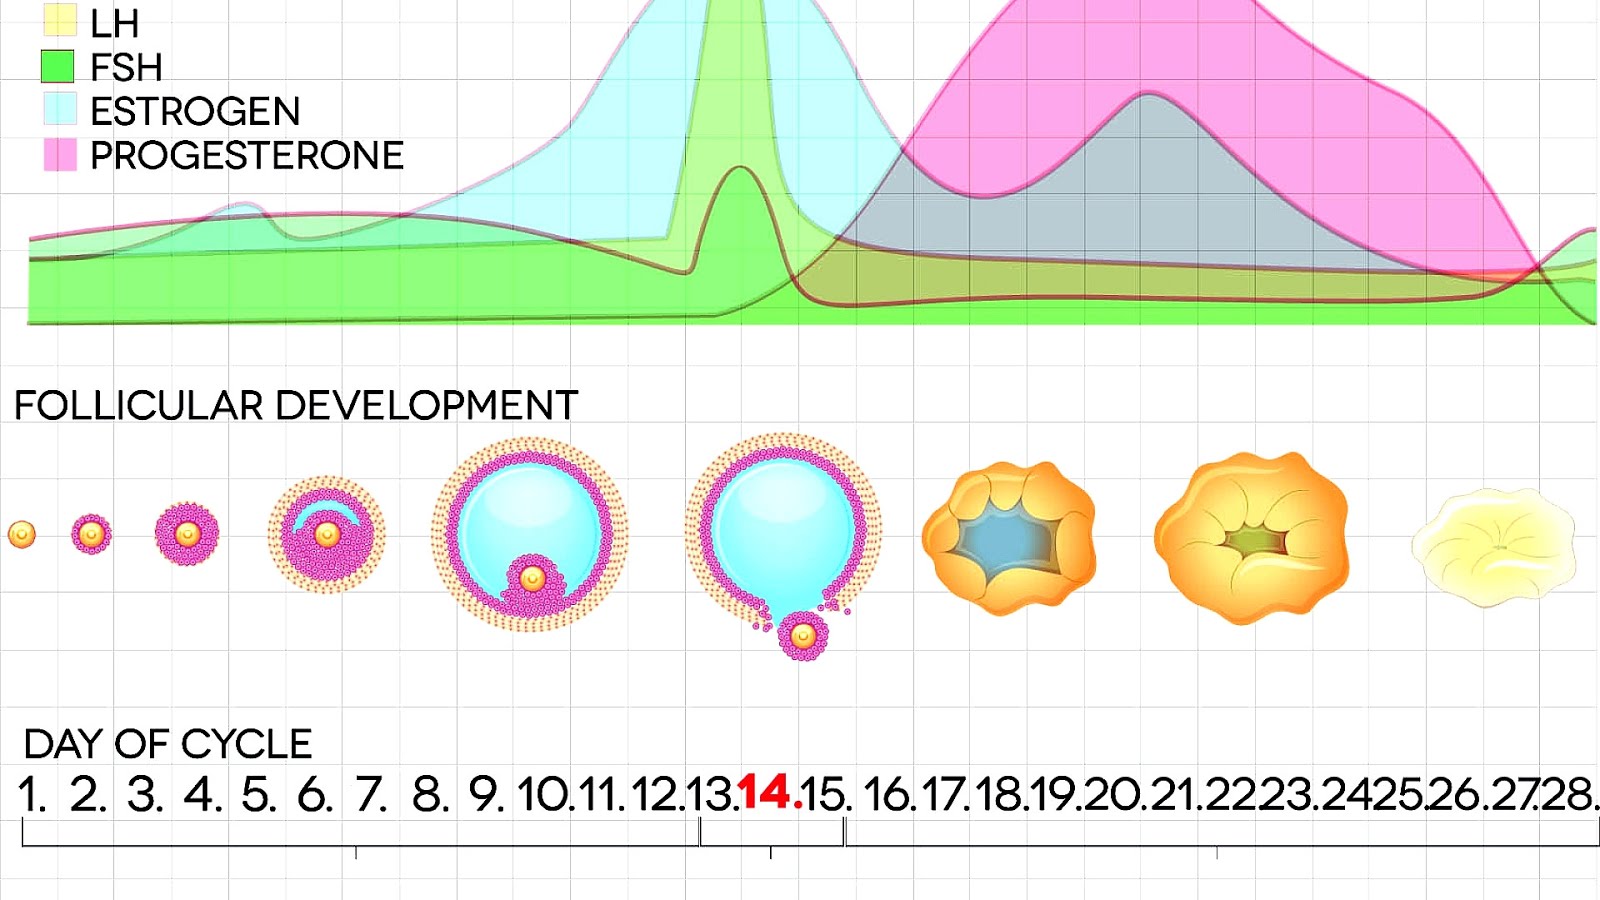Click day 3 on the cycle axis
The width and height of the screenshot is (1600, 900).
145,795
